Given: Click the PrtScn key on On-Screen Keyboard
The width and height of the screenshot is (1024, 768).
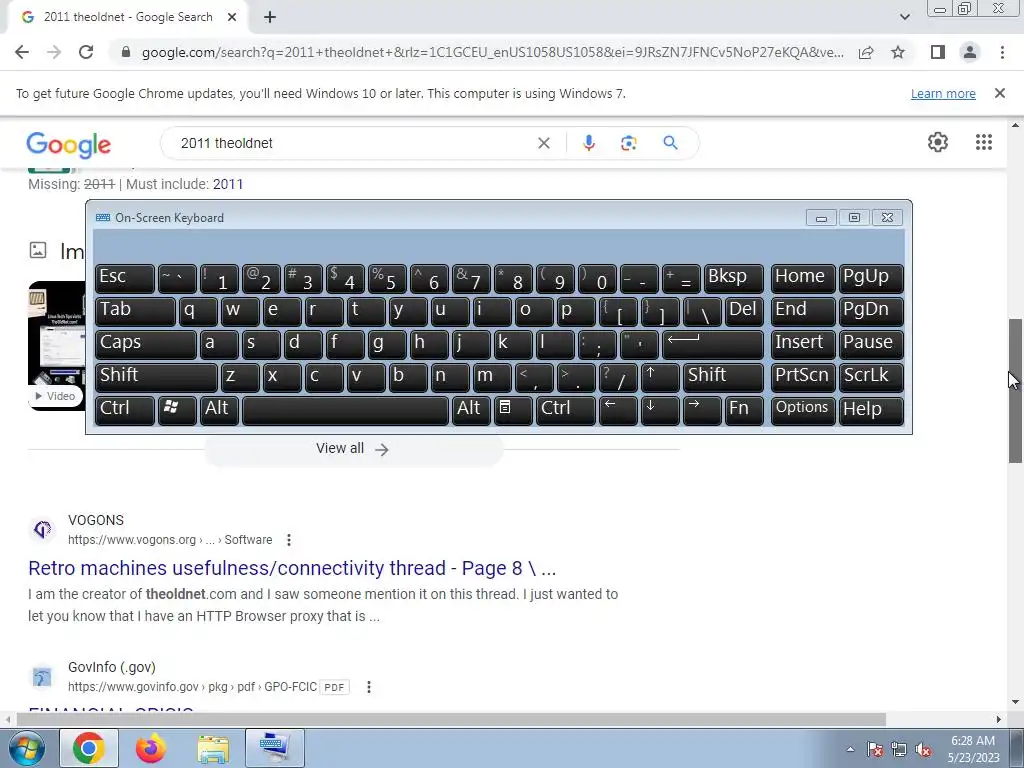Looking at the screenshot, I should tap(803, 377).
